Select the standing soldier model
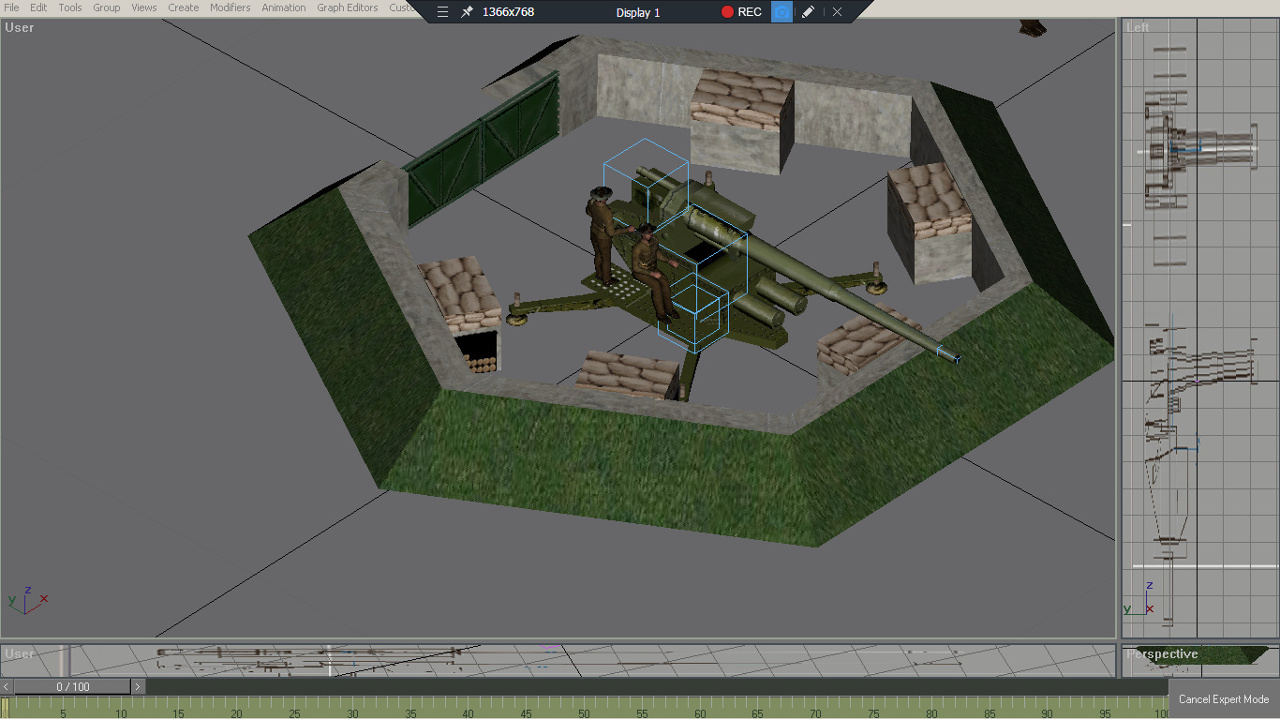The width and height of the screenshot is (1280, 720). click(x=602, y=234)
